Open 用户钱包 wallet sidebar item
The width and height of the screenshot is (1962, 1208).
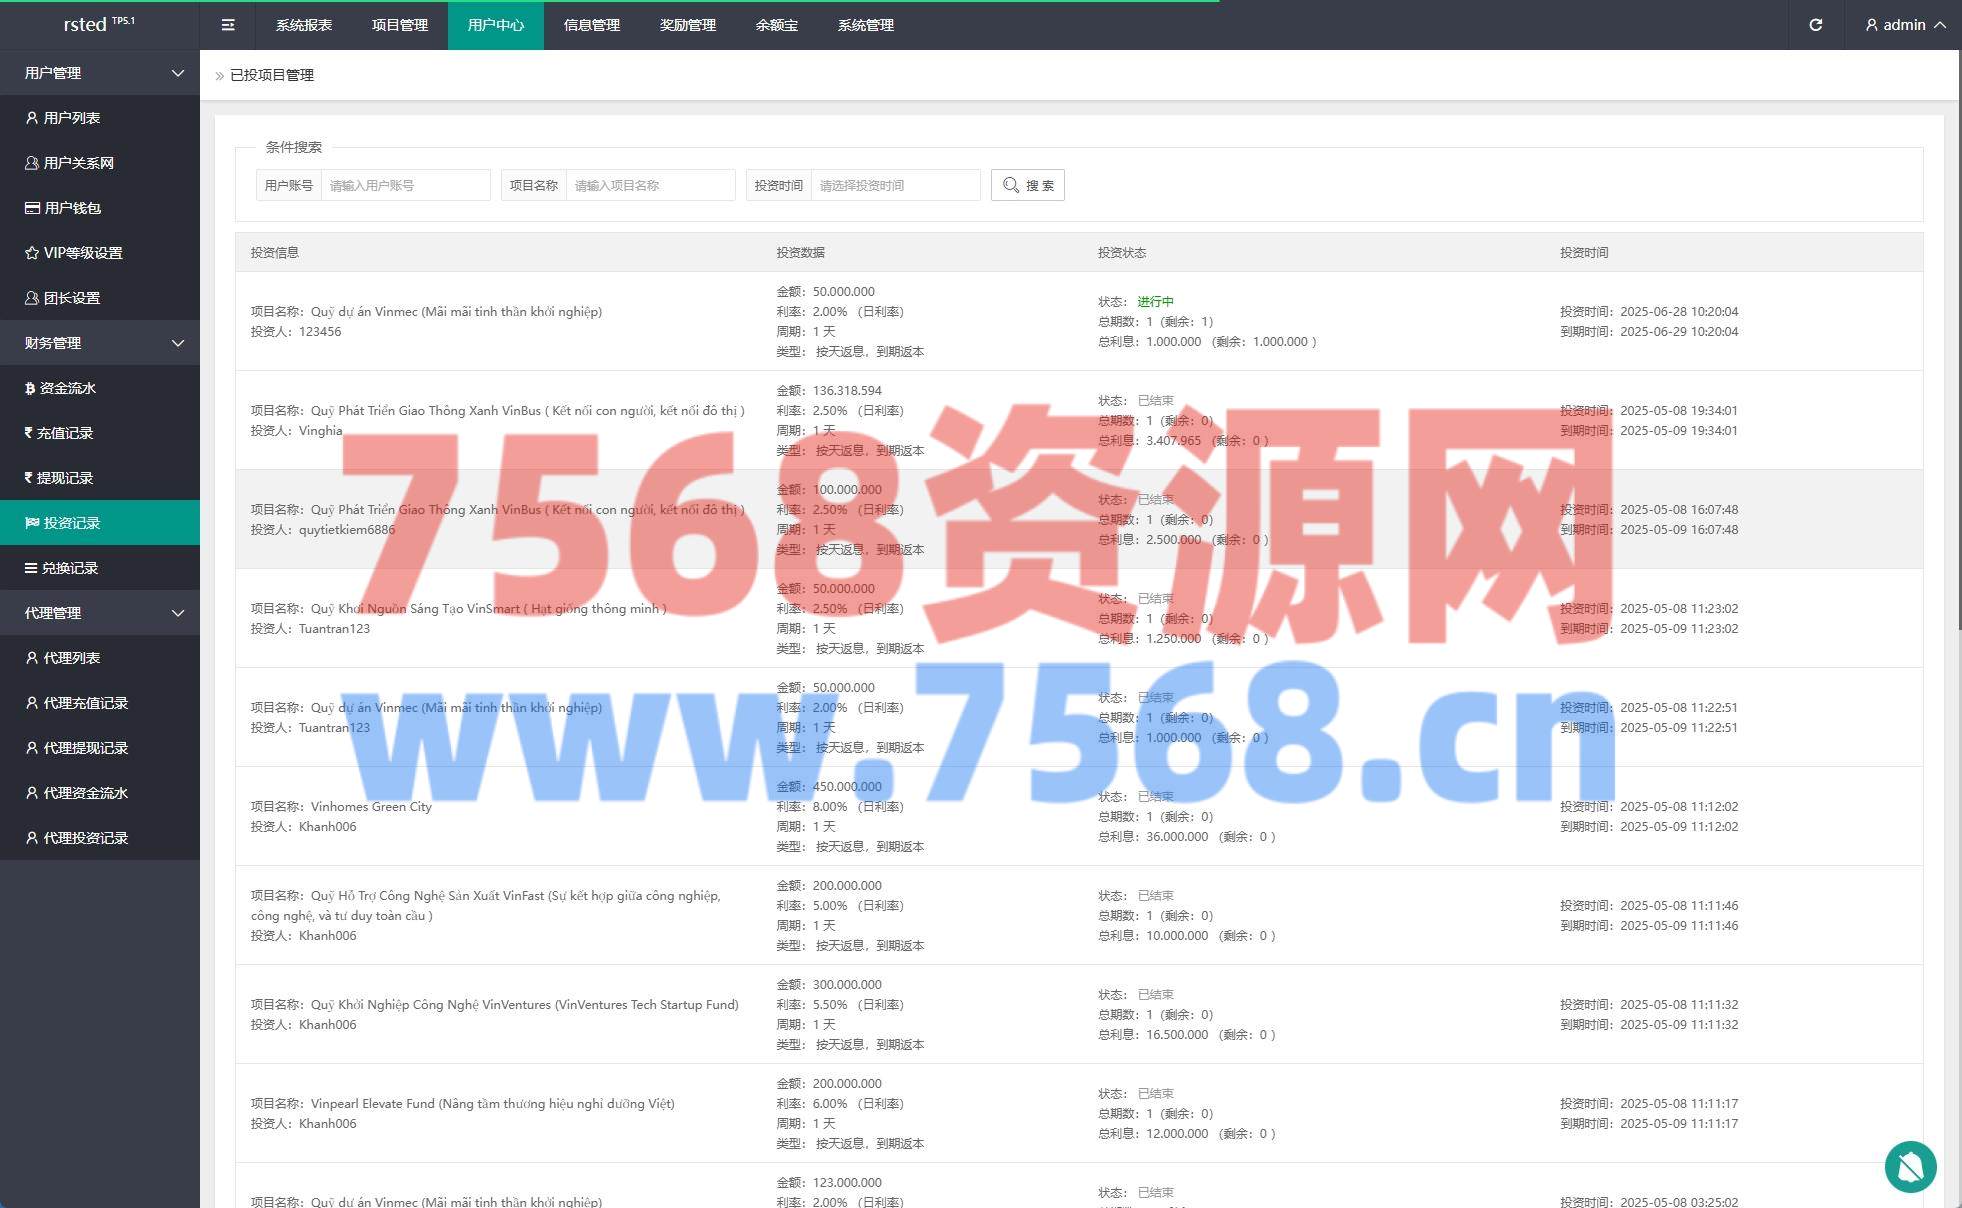[72, 208]
